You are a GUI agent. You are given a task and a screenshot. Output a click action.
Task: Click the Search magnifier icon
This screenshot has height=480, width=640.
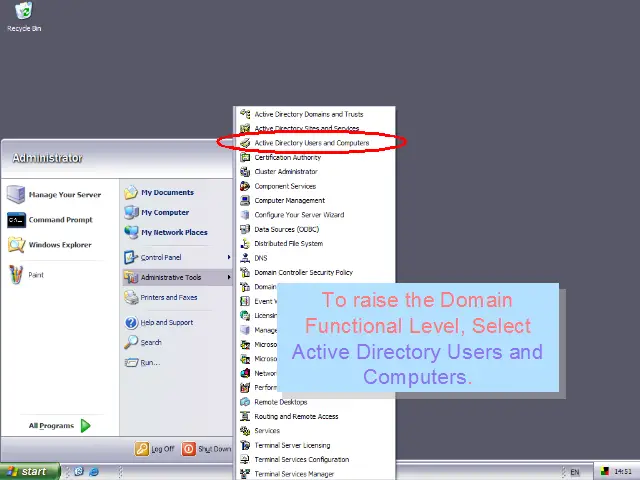point(131,342)
